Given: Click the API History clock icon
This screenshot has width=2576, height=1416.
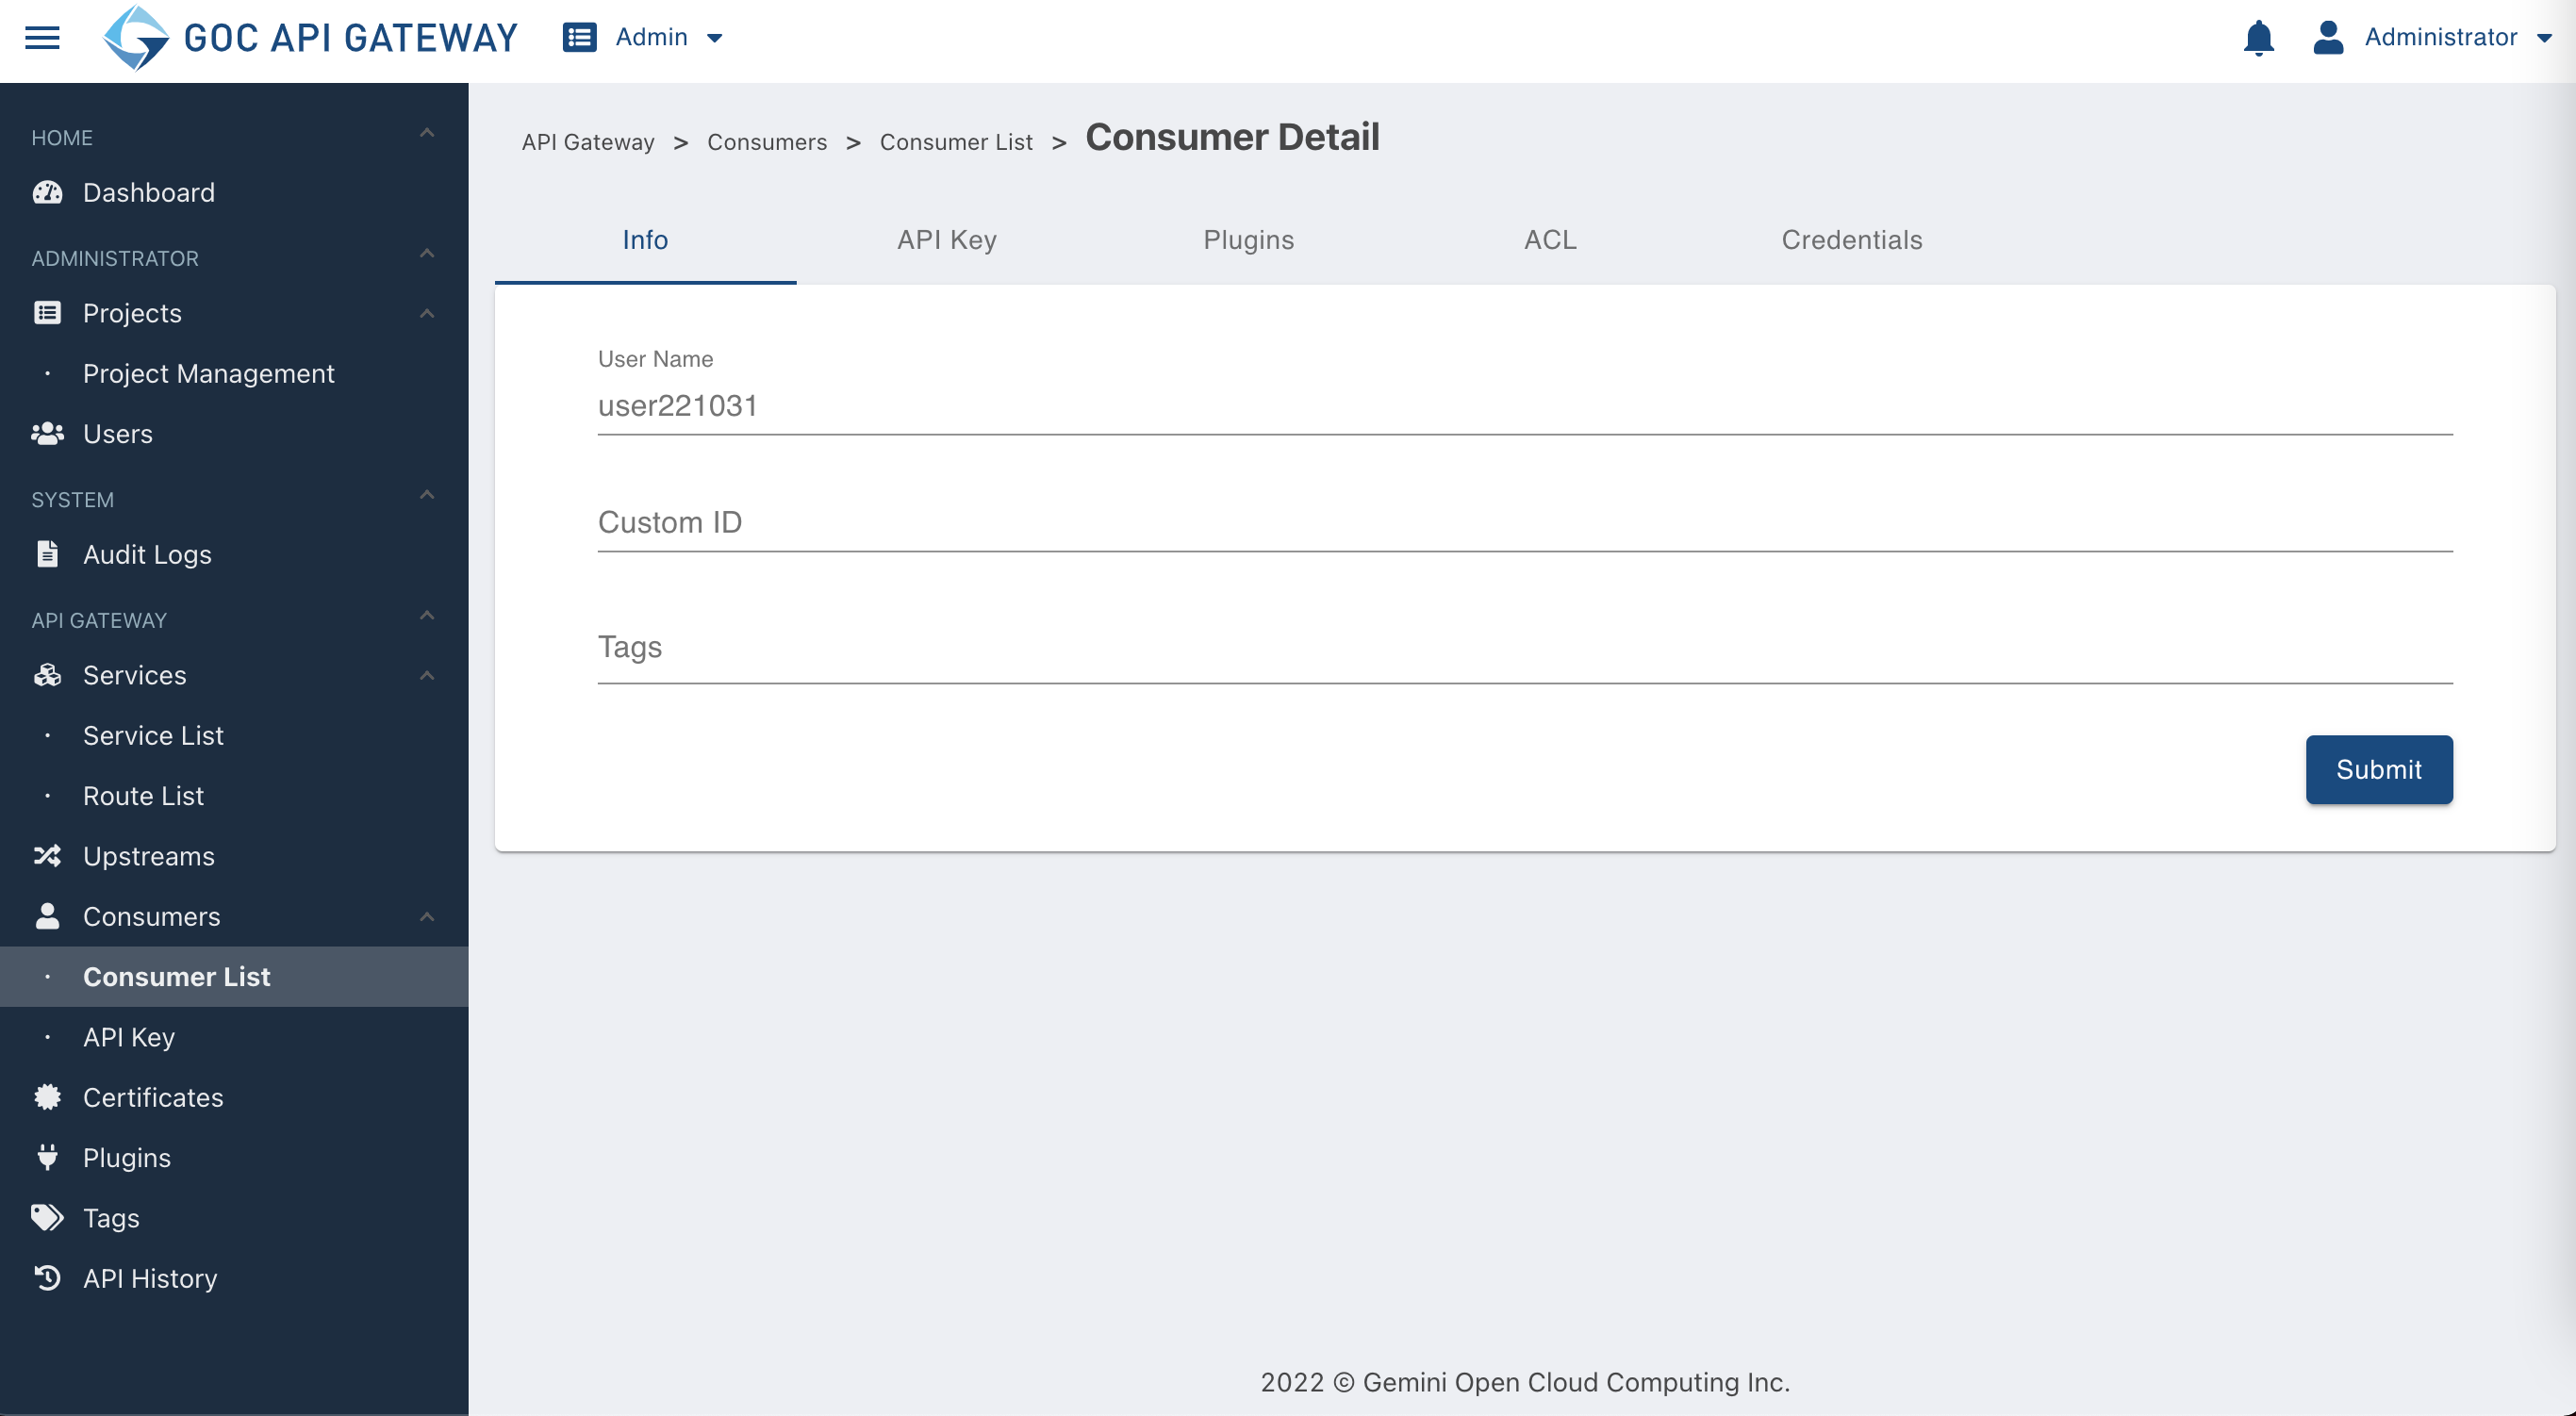Looking at the screenshot, I should [x=48, y=1278].
